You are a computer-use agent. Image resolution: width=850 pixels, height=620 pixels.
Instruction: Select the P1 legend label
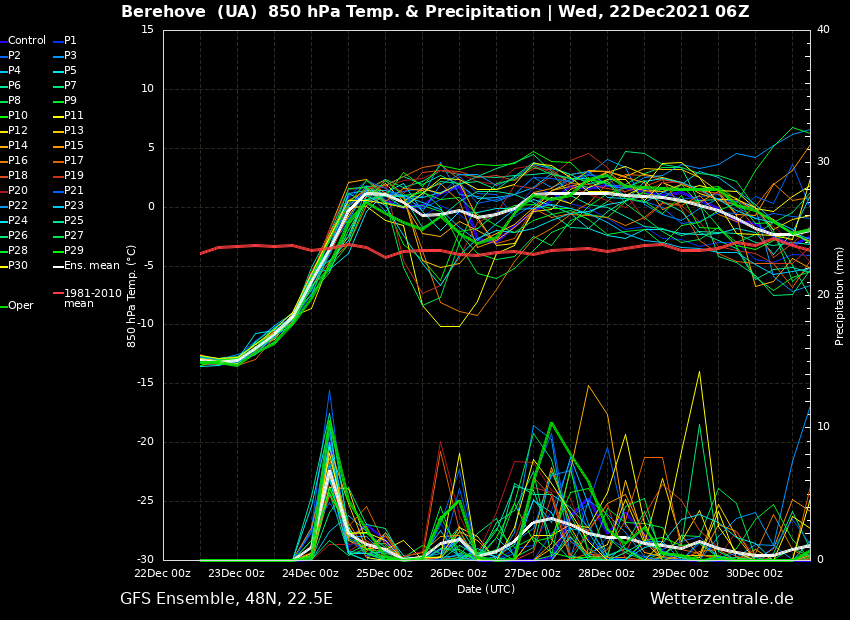[70, 41]
